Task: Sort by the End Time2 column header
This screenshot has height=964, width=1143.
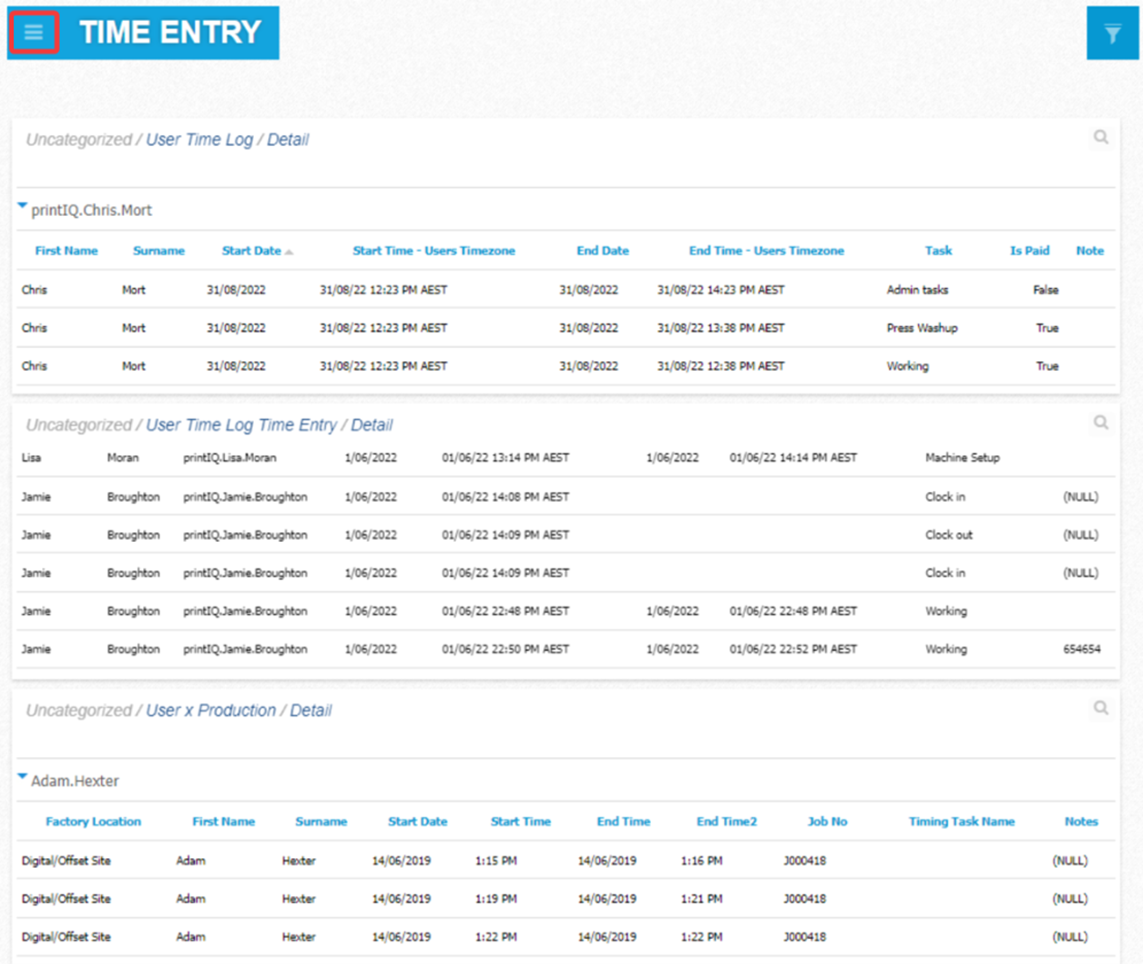Action: (727, 822)
